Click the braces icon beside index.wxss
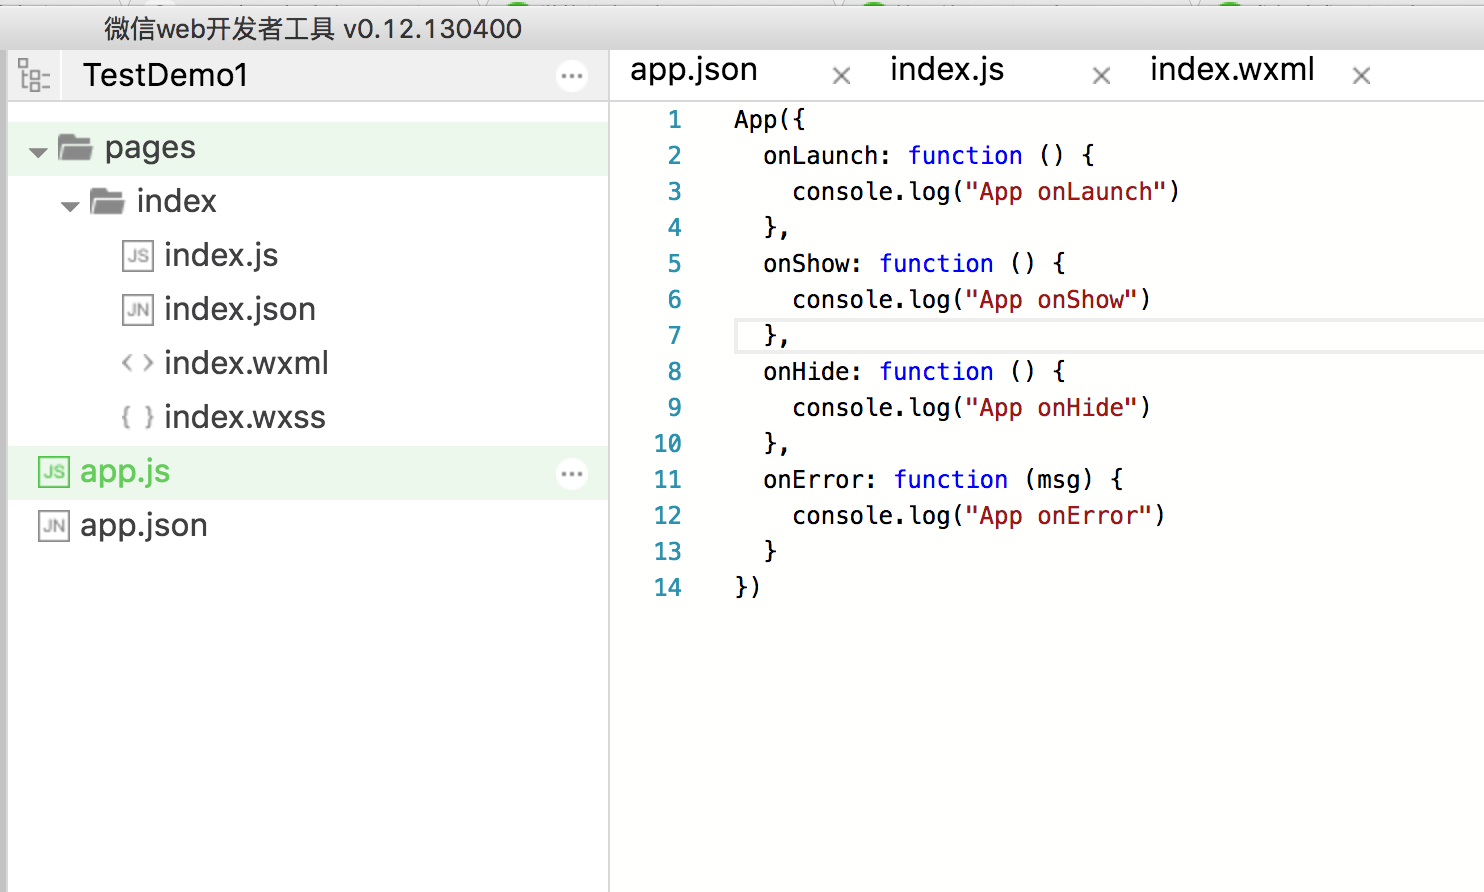 click(x=138, y=417)
